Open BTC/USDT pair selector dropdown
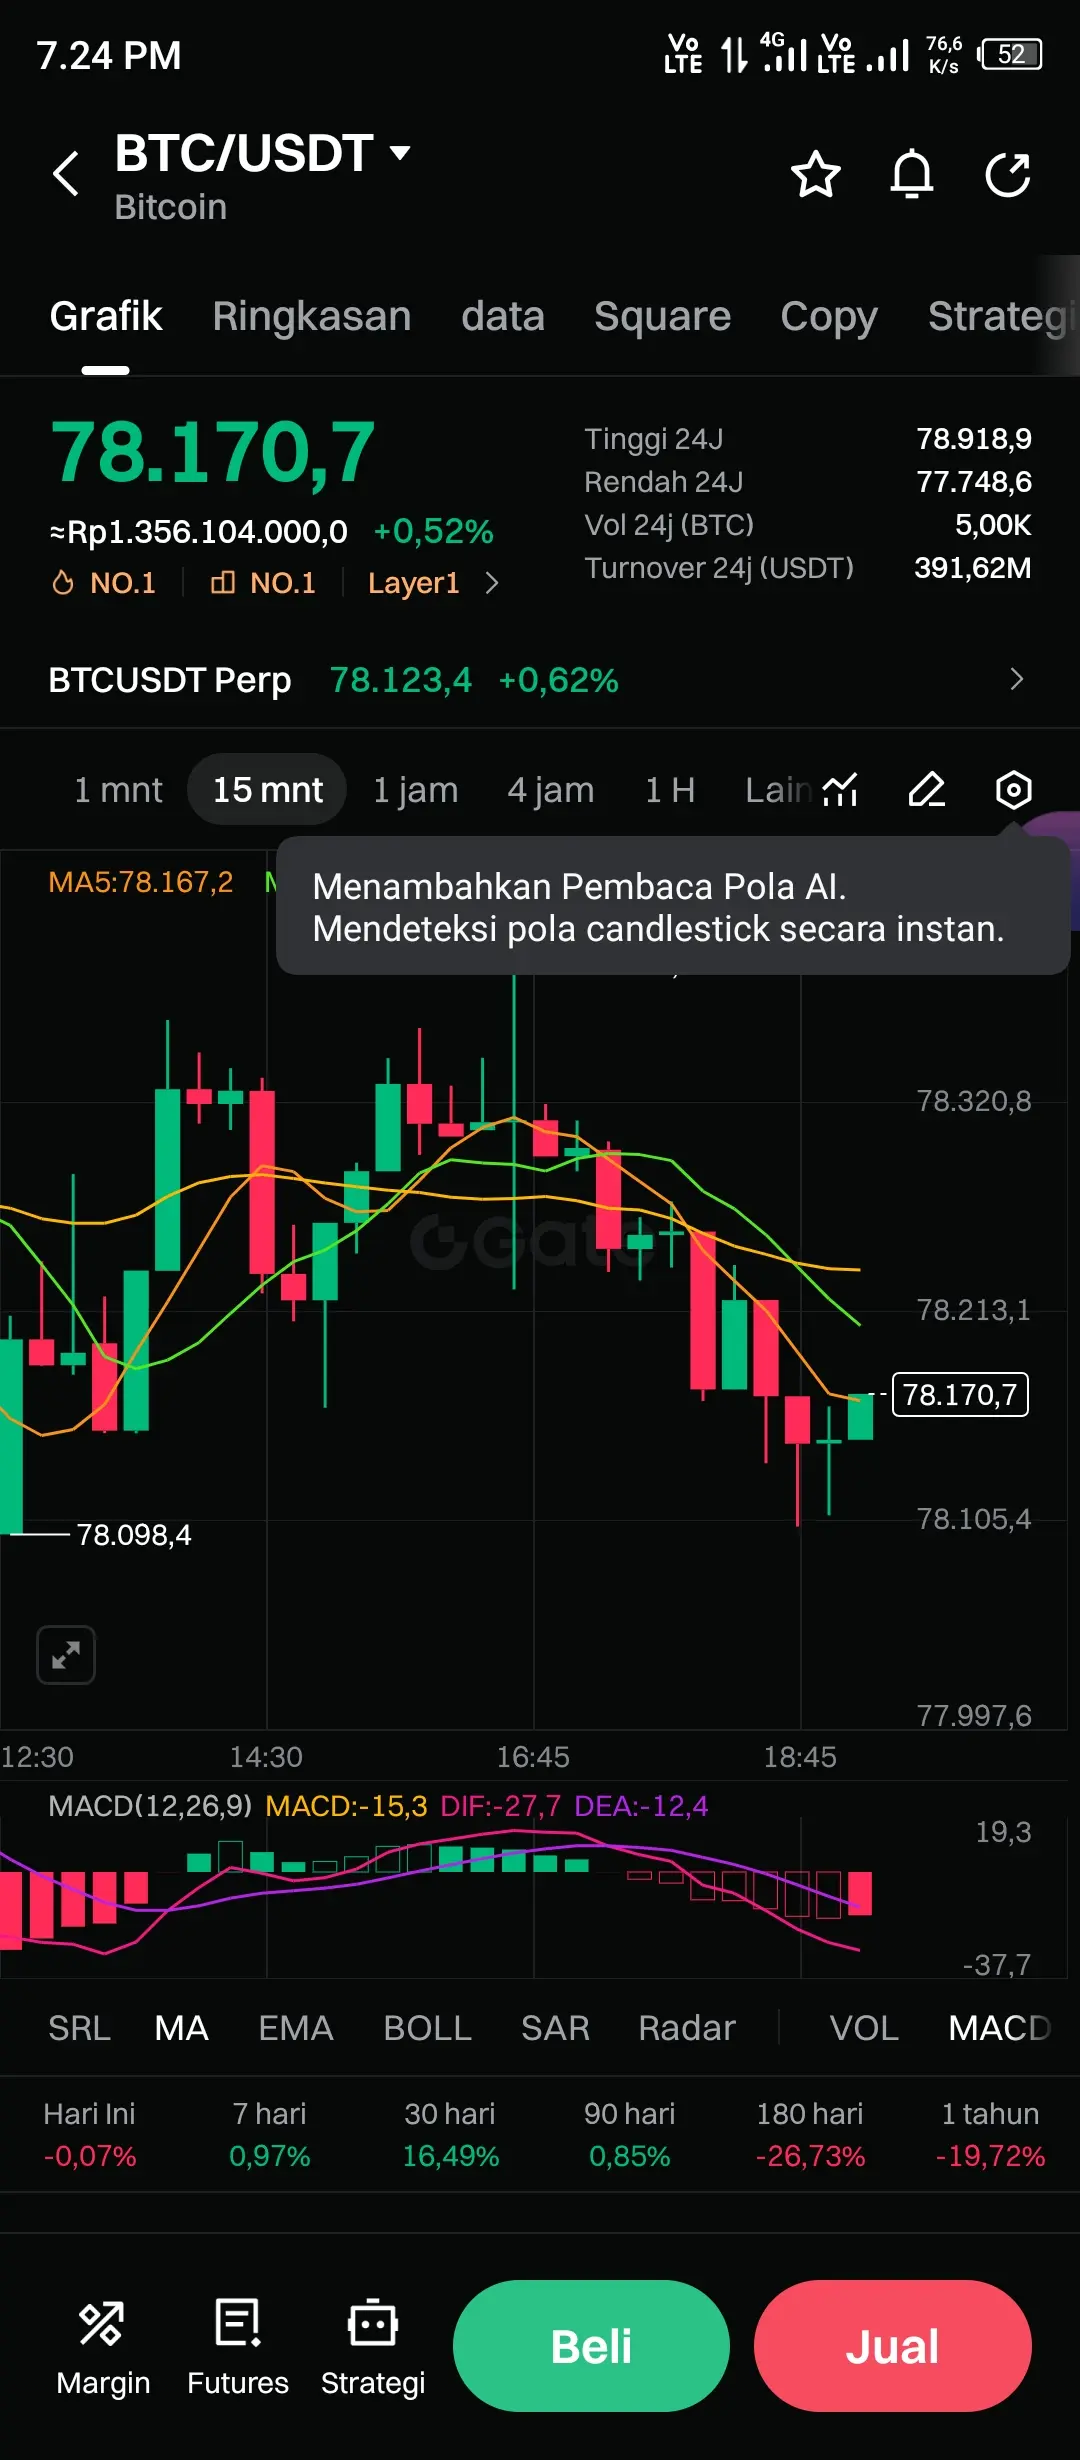 263,153
